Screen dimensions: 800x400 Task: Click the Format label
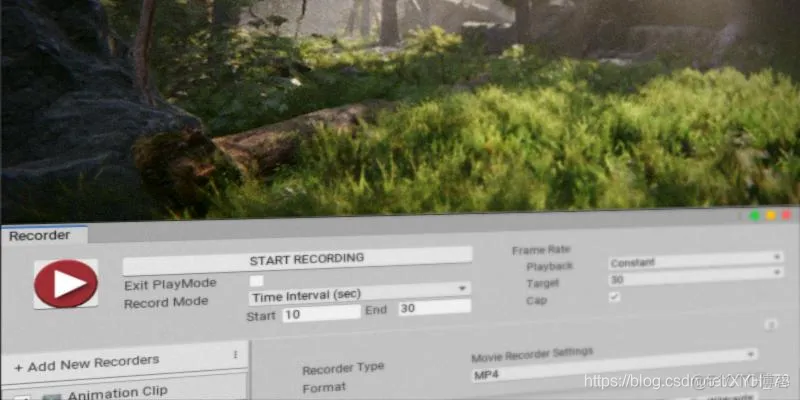323,387
